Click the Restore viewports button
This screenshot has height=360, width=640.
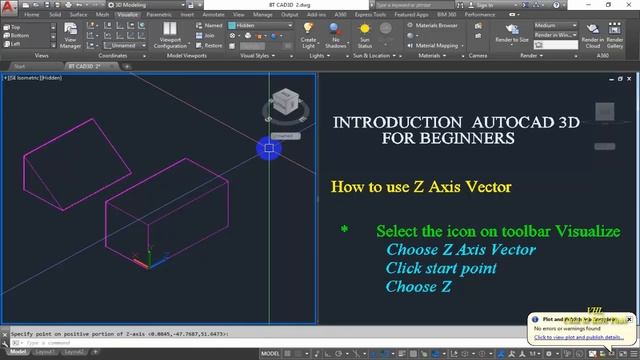(209, 46)
